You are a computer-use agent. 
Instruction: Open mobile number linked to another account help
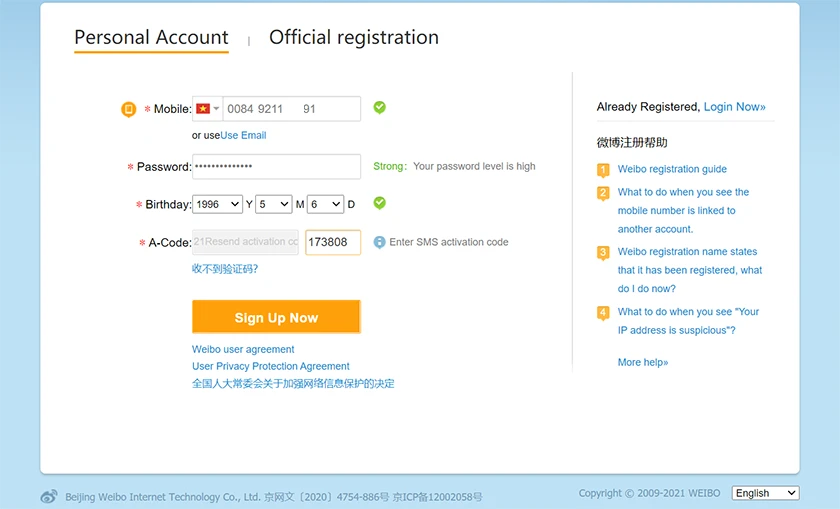pyautogui.click(x=683, y=211)
